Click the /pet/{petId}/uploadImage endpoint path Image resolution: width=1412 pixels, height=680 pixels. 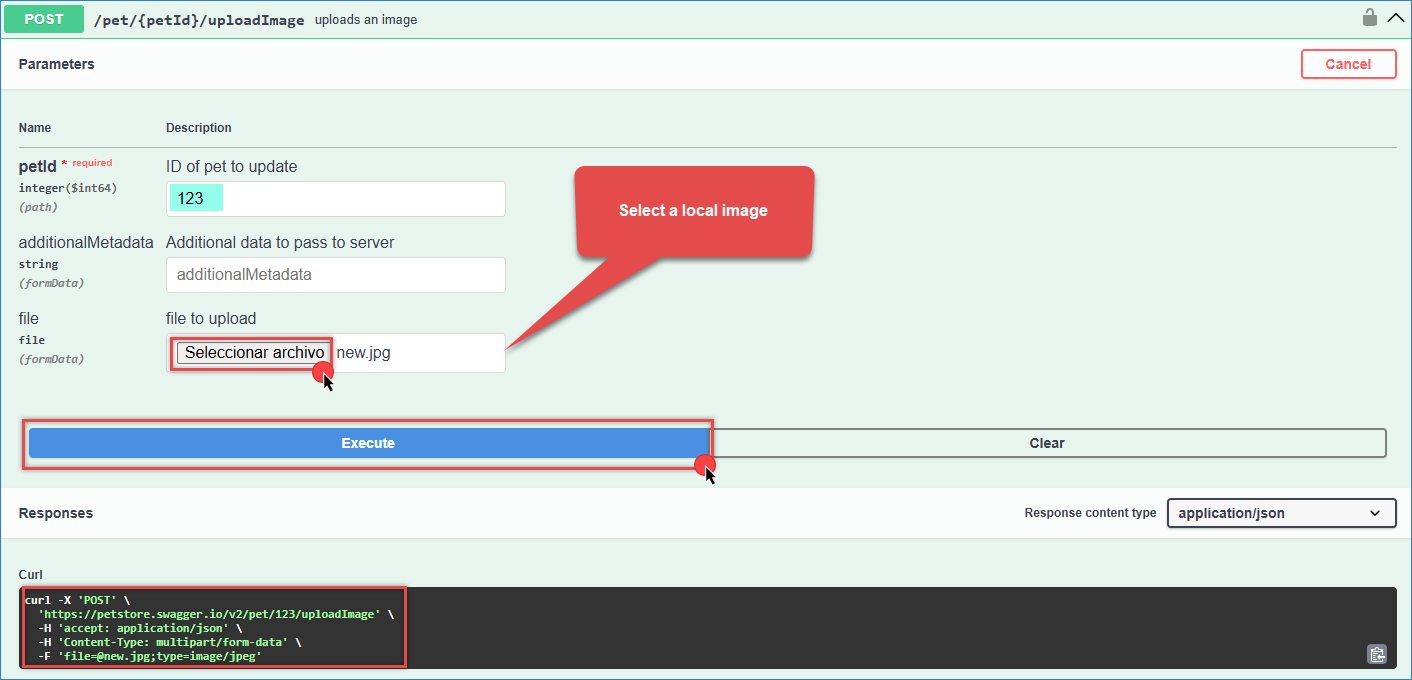pyautogui.click(x=199, y=20)
